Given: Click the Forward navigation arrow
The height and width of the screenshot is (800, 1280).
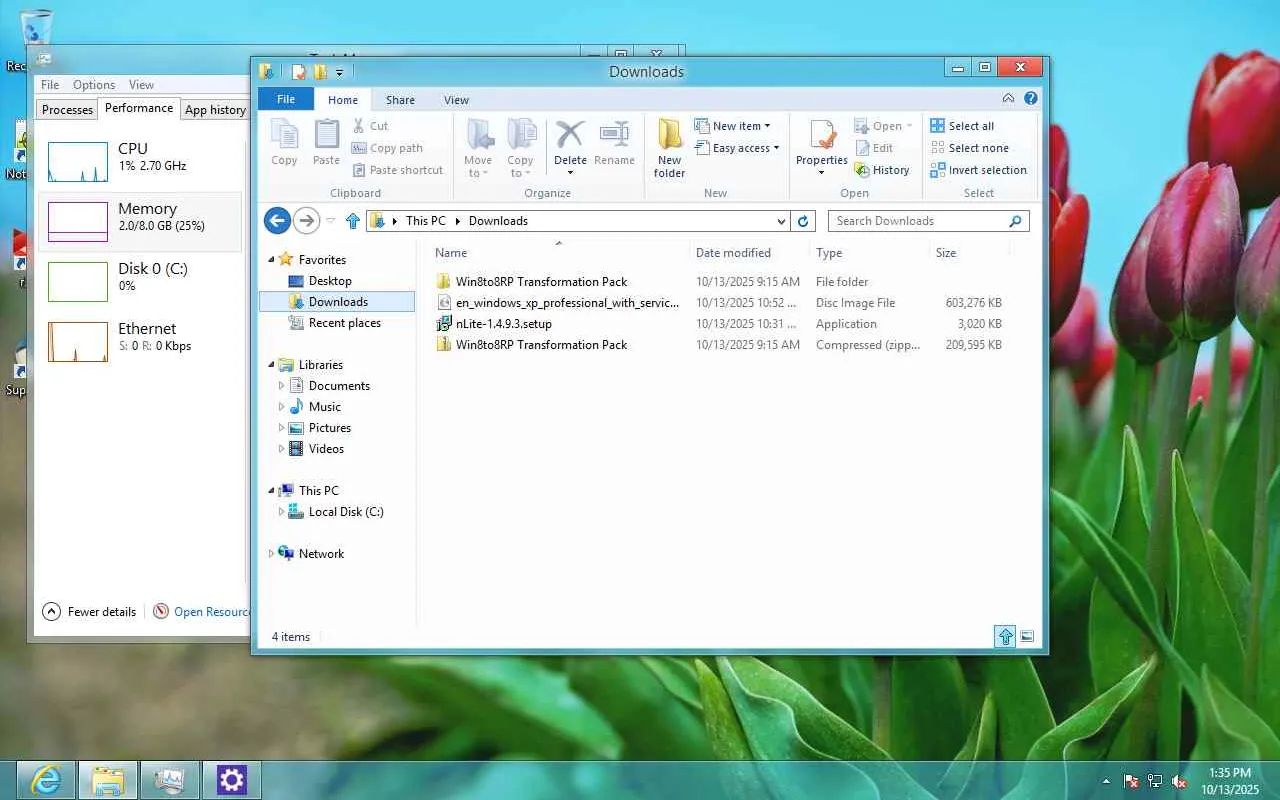Looking at the screenshot, I should 307,221.
